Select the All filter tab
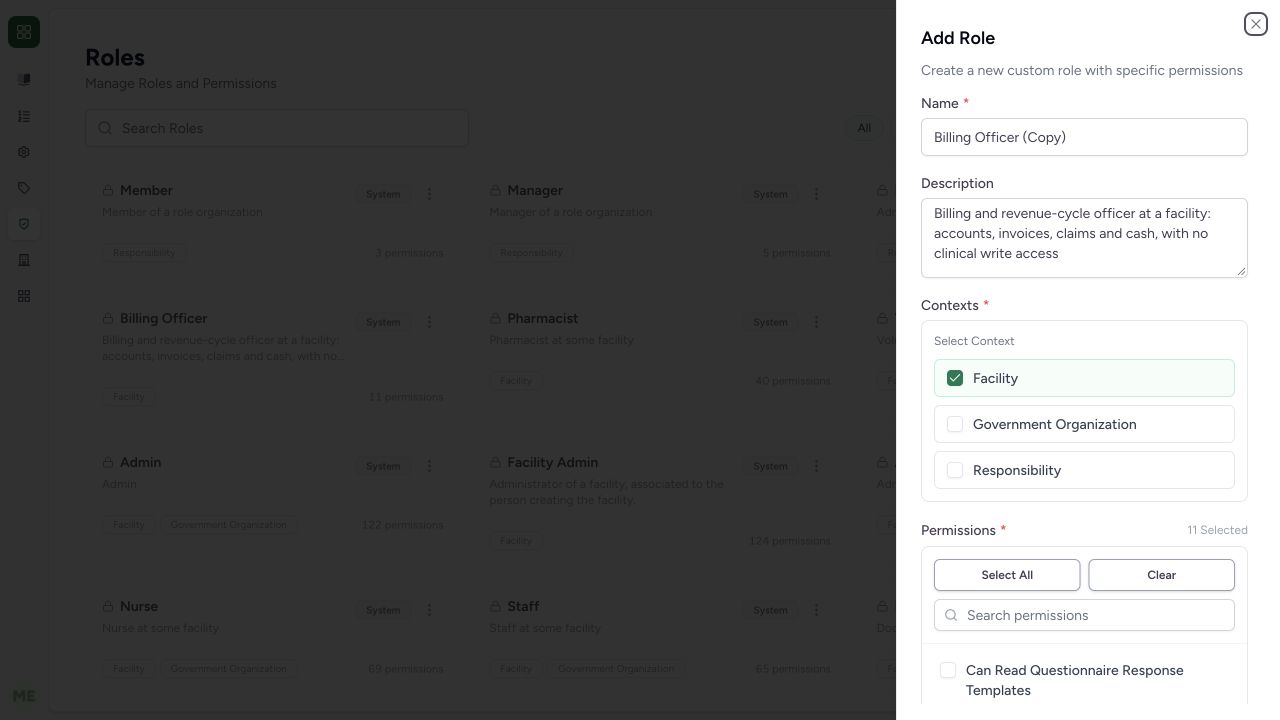1280x720 pixels. pos(864,128)
